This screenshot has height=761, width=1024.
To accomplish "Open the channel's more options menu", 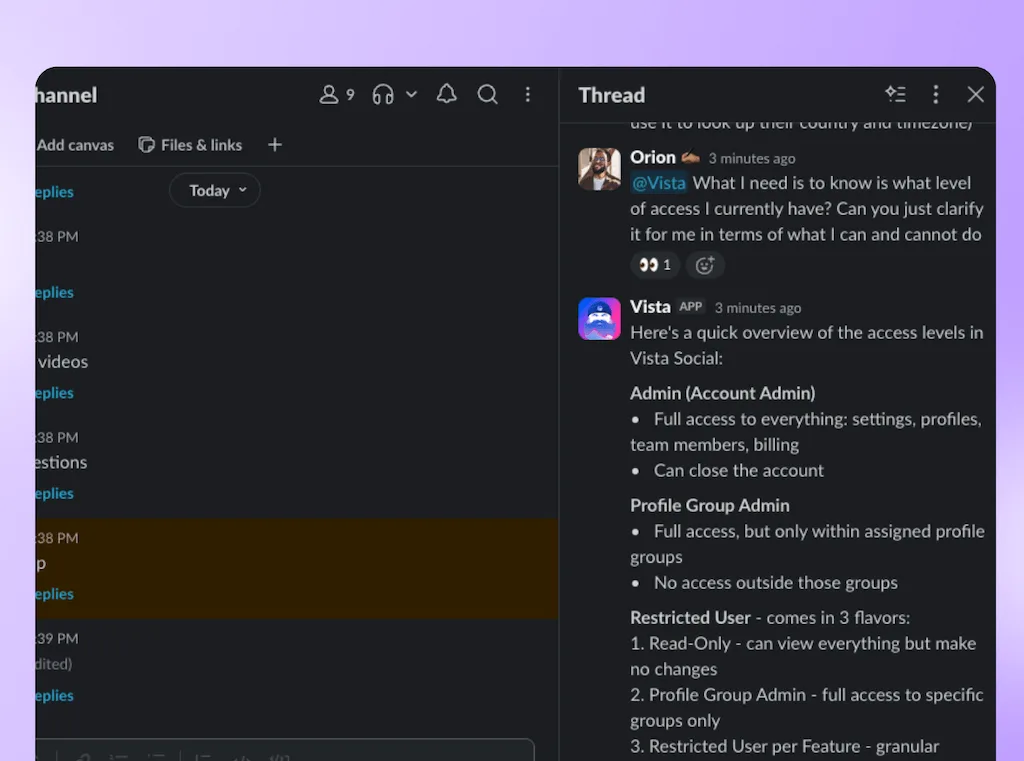I will [x=528, y=95].
